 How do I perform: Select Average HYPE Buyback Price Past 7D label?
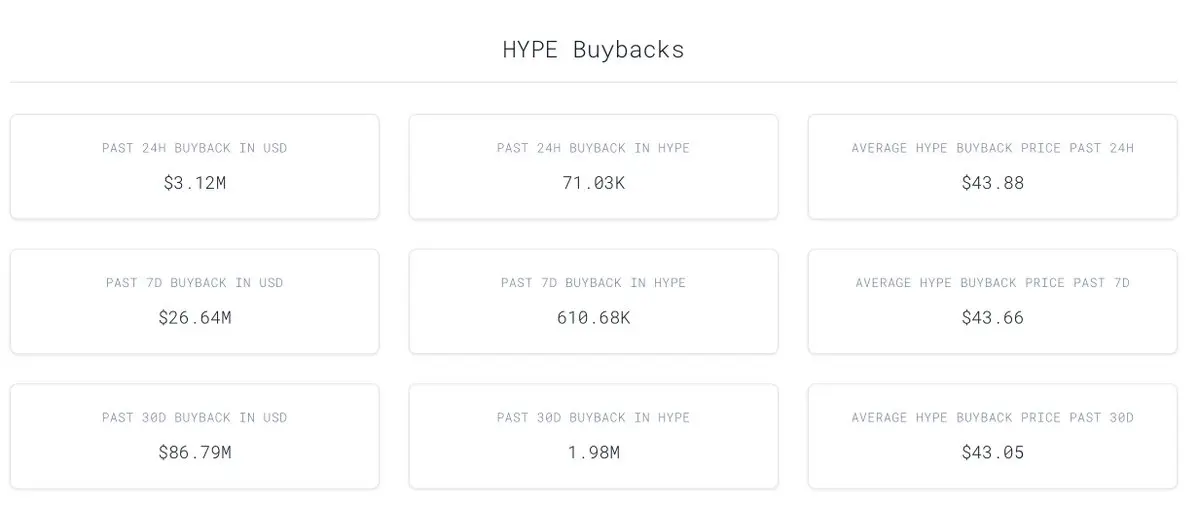(993, 282)
